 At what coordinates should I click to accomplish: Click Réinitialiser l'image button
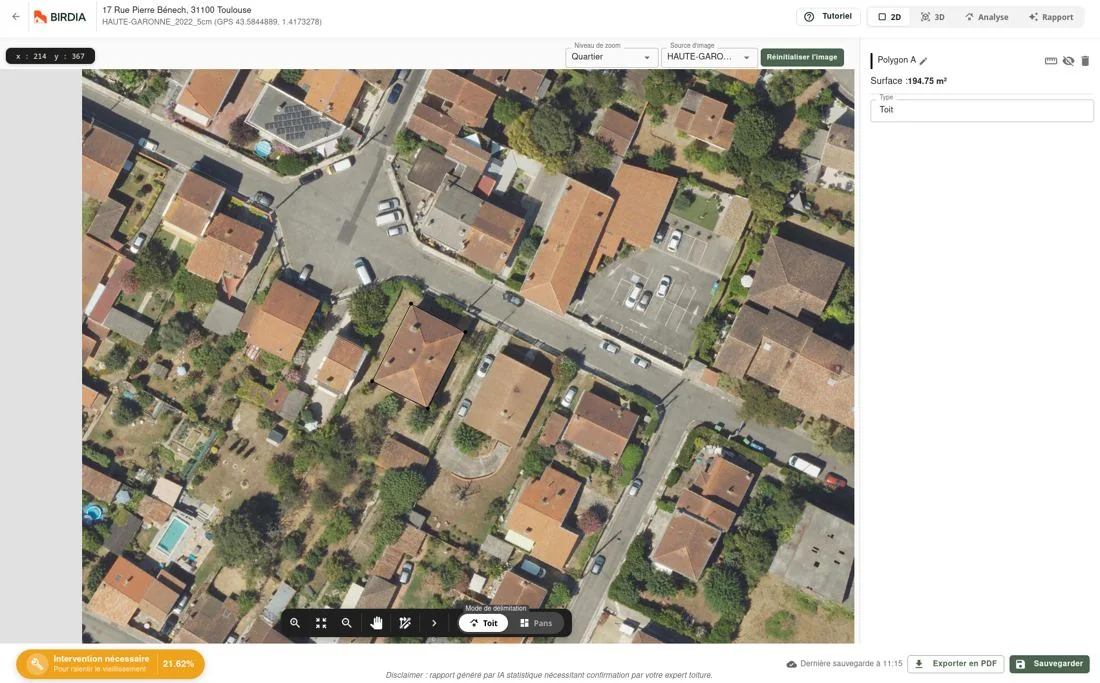(x=802, y=57)
